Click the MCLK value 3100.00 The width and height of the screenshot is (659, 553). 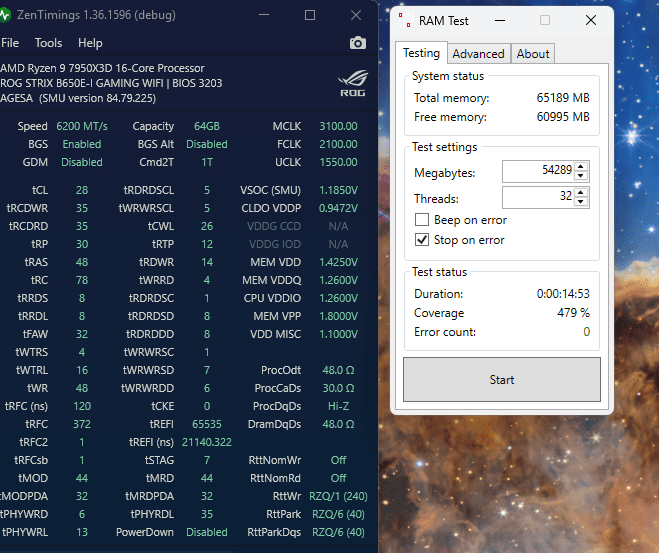coord(338,126)
